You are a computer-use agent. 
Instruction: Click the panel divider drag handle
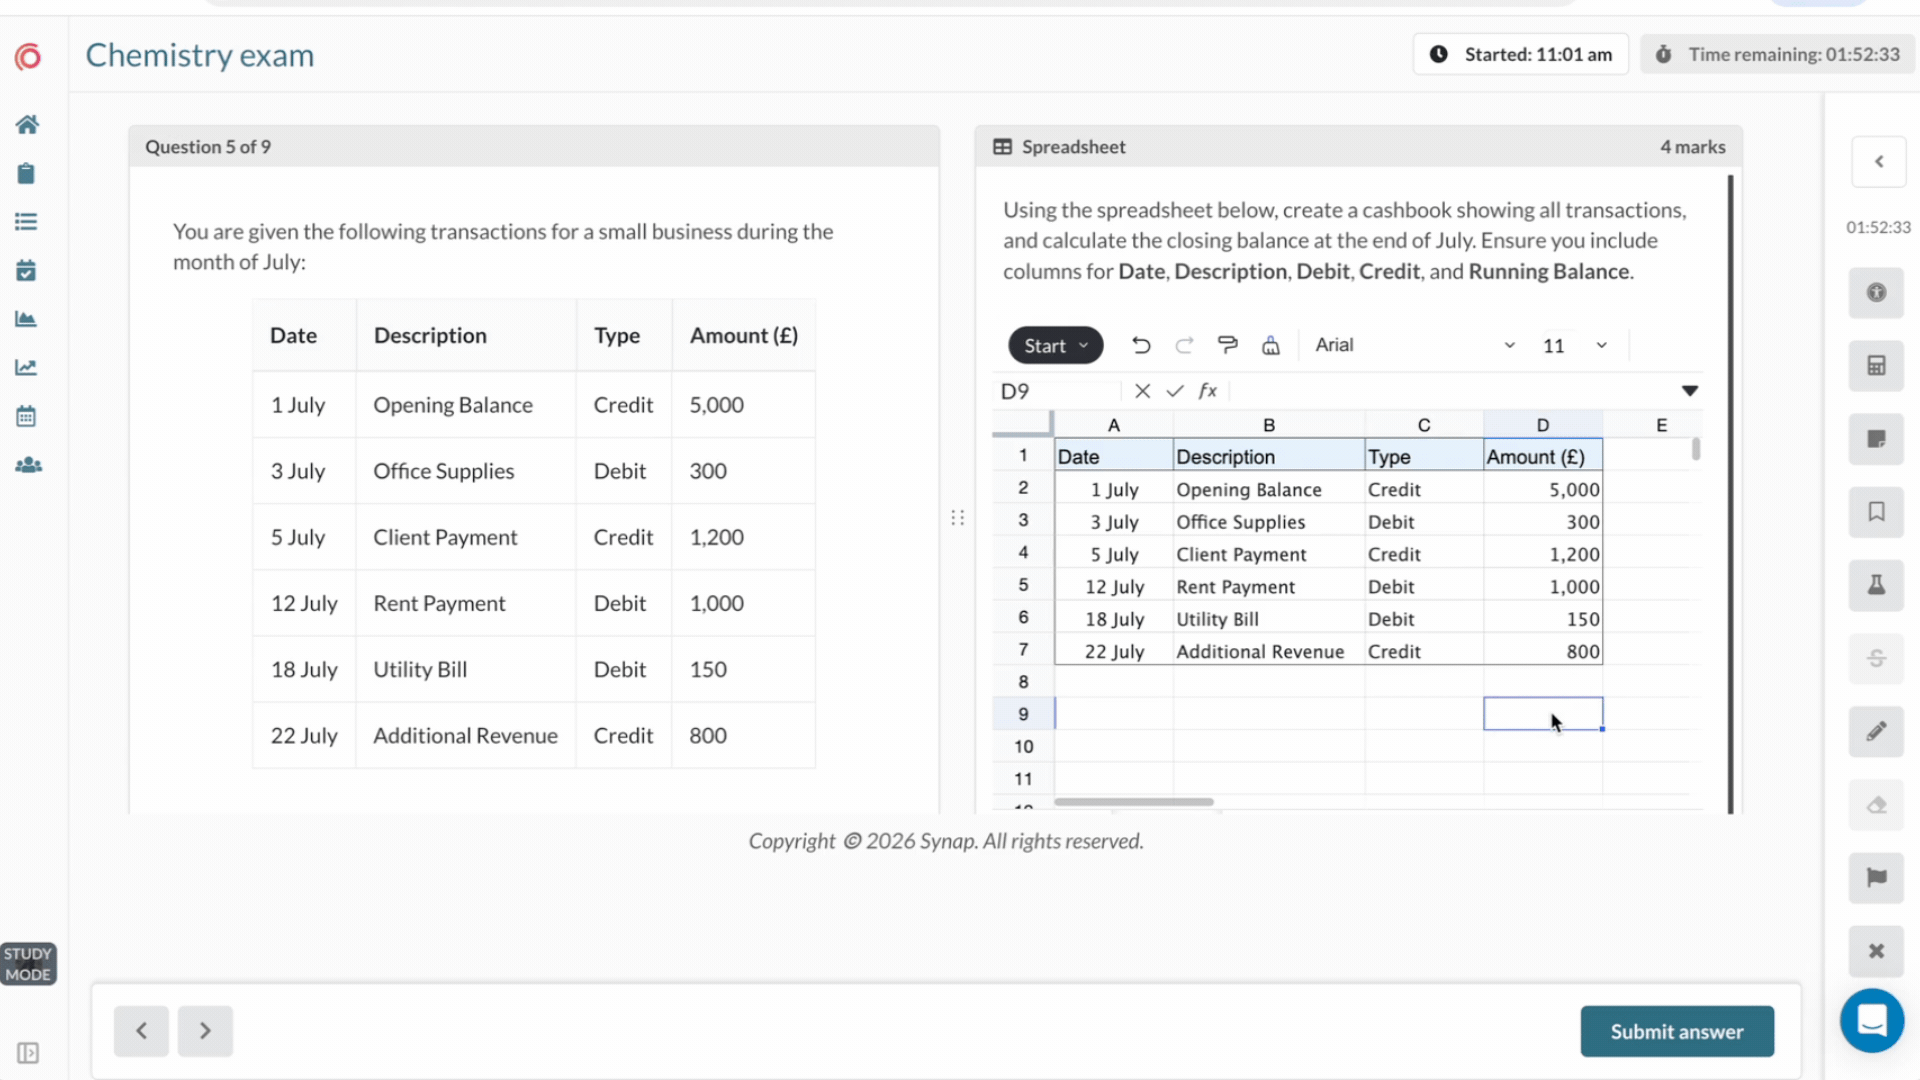[957, 517]
